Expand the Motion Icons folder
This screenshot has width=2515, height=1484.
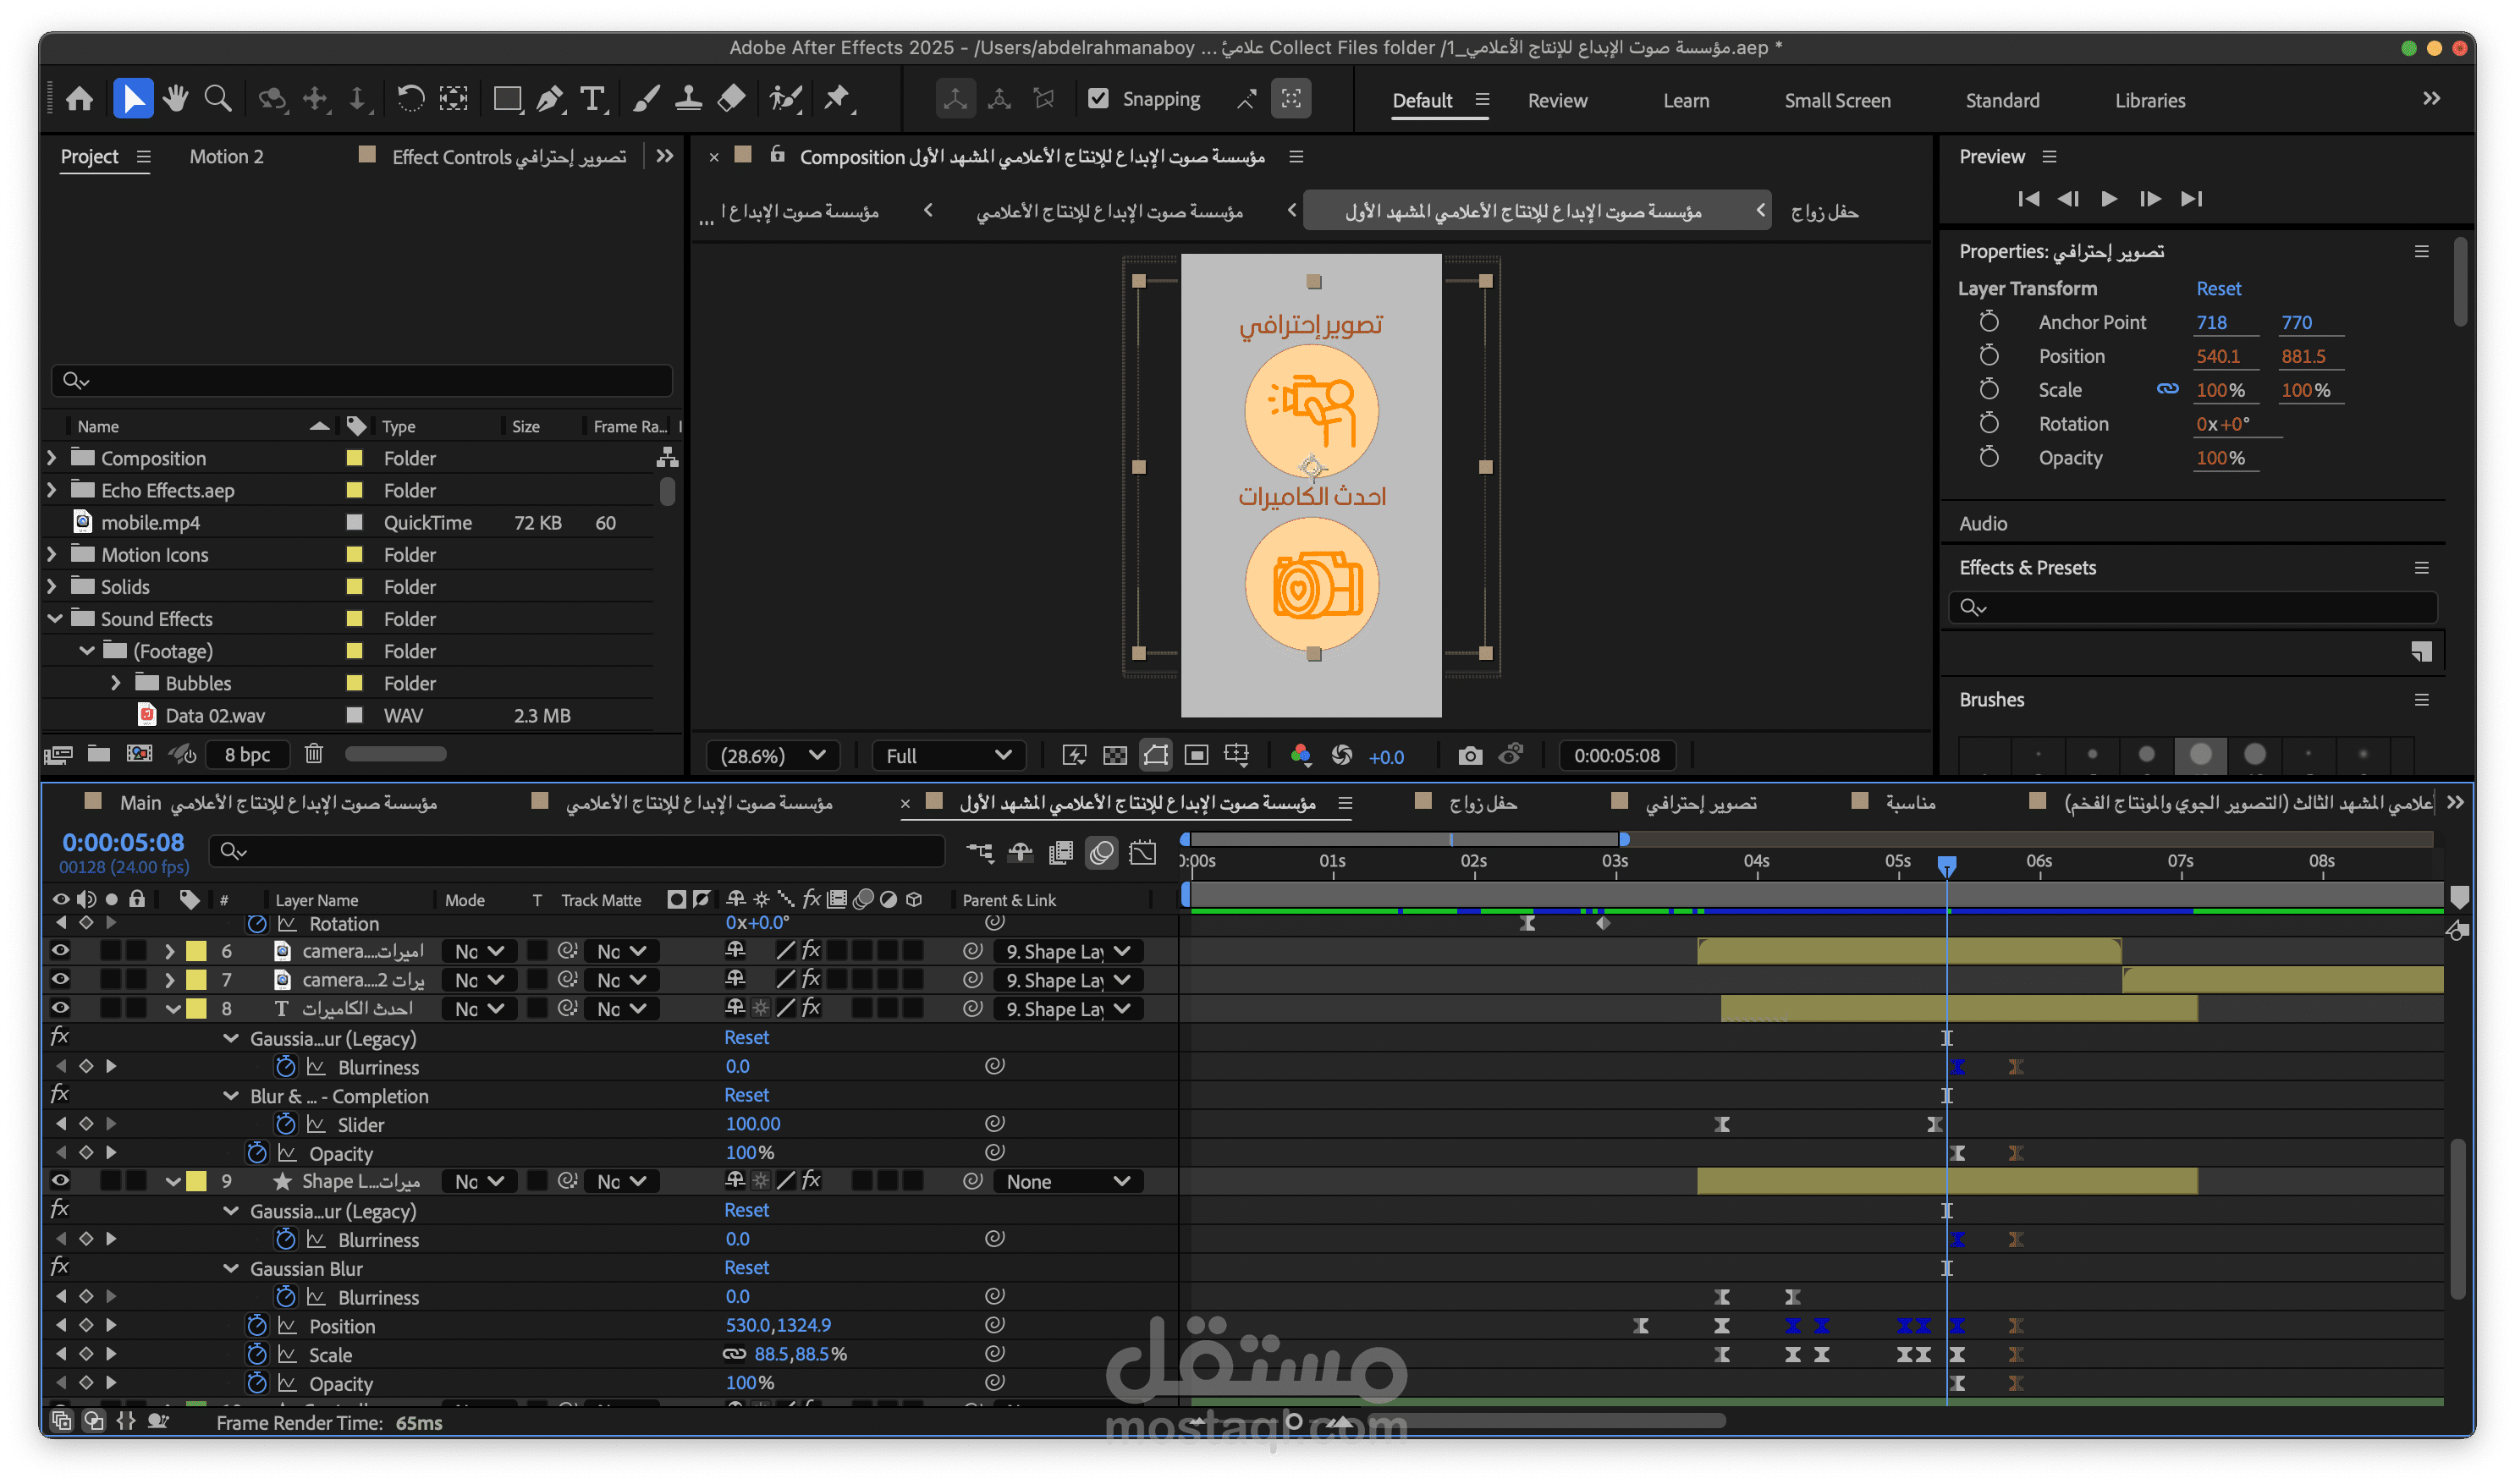click(52, 555)
